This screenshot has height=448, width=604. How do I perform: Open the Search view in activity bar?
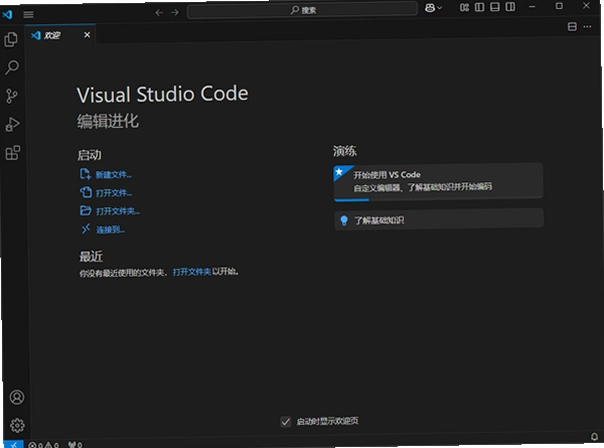coord(12,67)
